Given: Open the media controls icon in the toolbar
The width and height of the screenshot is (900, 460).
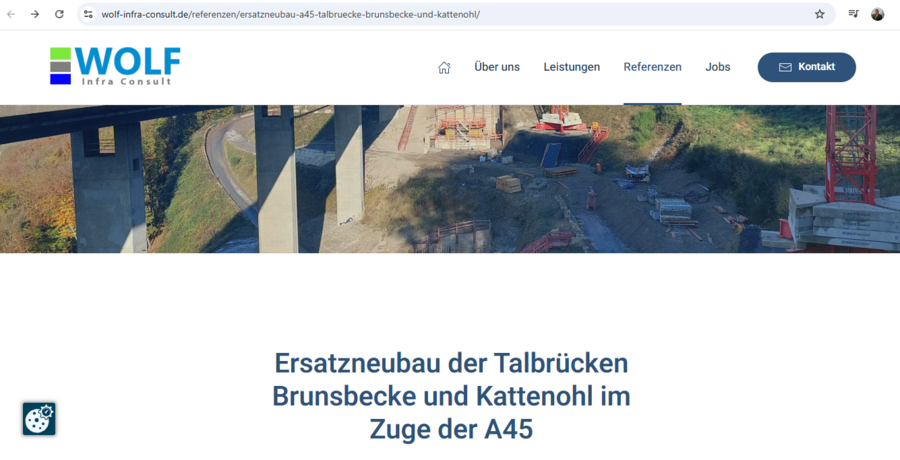Looking at the screenshot, I should (853, 14).
